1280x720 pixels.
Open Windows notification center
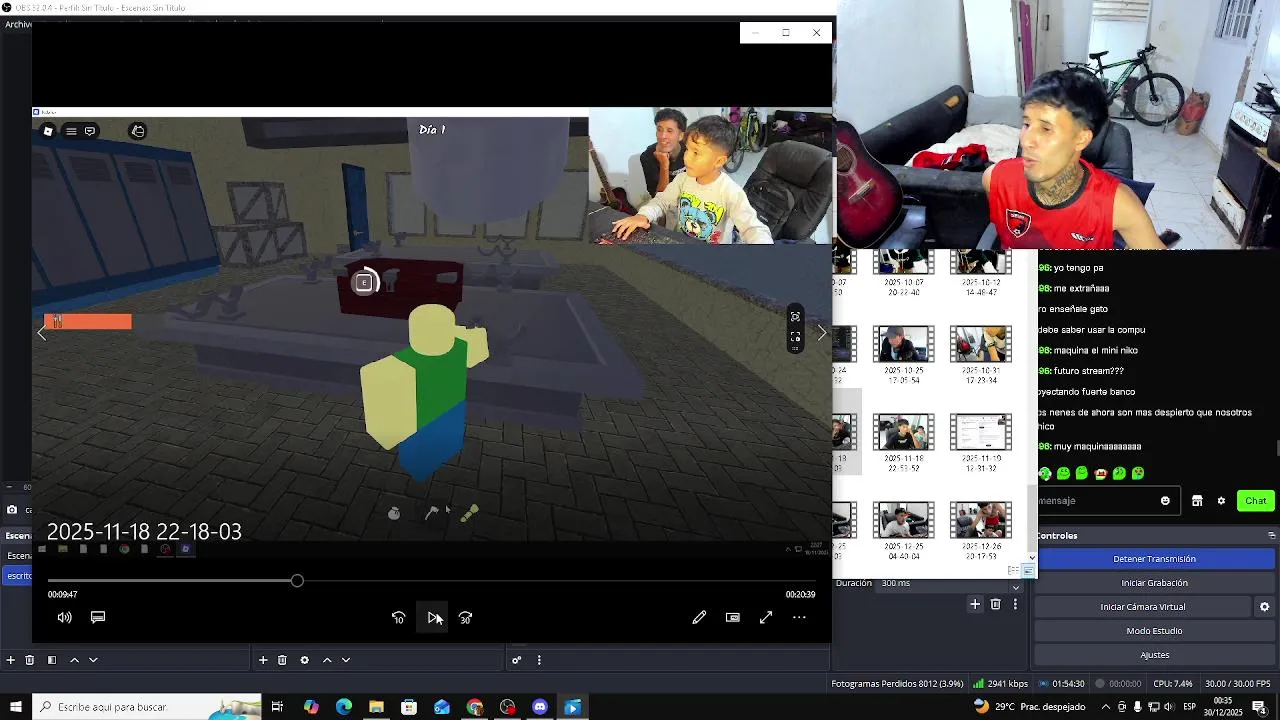(1259, 707)
